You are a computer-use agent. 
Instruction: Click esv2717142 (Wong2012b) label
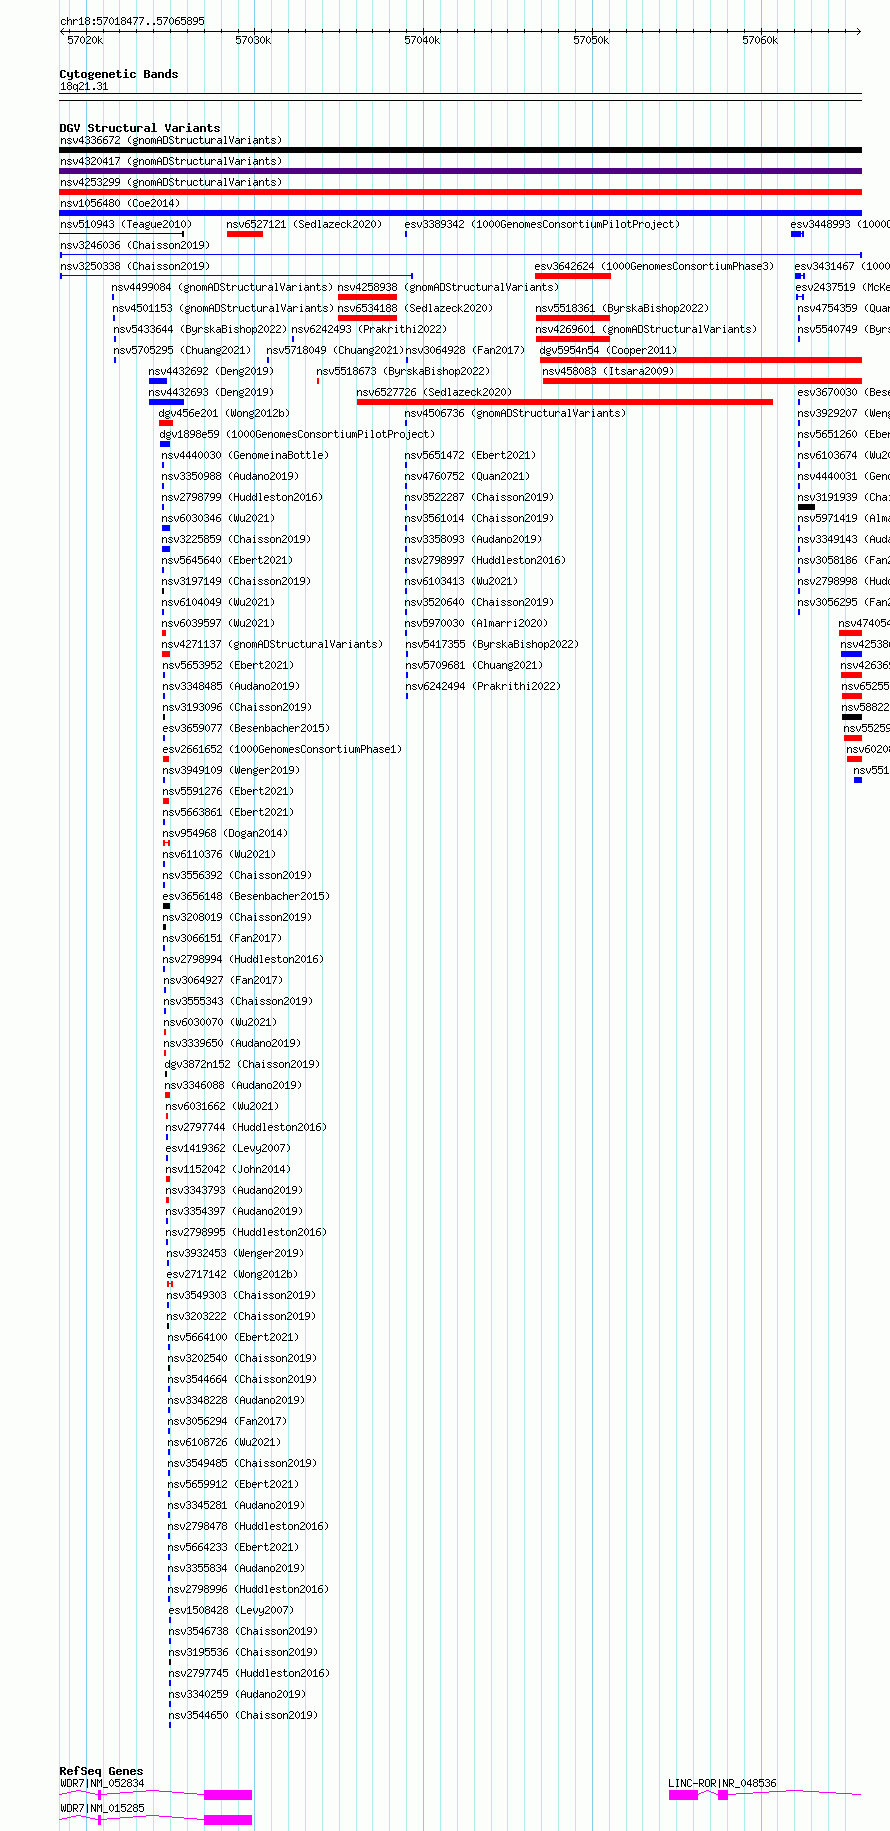pos(232,1274)
